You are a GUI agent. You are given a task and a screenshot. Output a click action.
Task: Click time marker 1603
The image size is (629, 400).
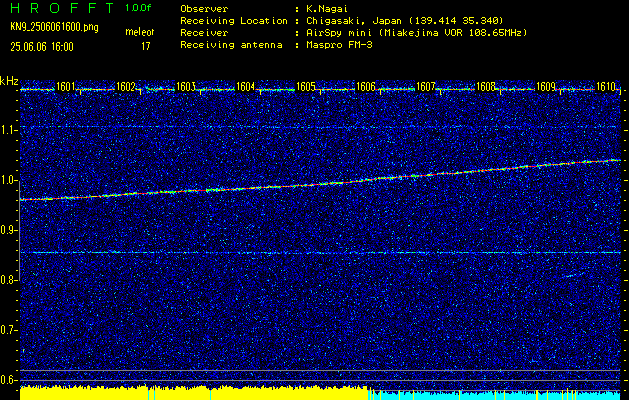tap(186, 86)
